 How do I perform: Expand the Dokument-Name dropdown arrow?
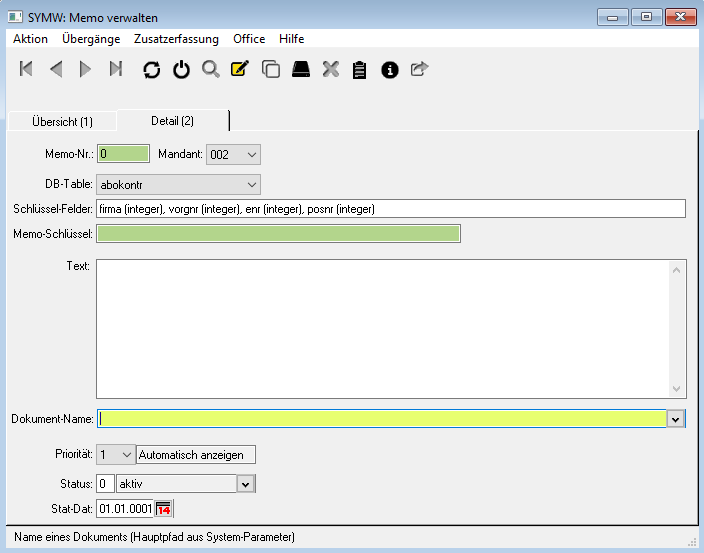(676, 419)
